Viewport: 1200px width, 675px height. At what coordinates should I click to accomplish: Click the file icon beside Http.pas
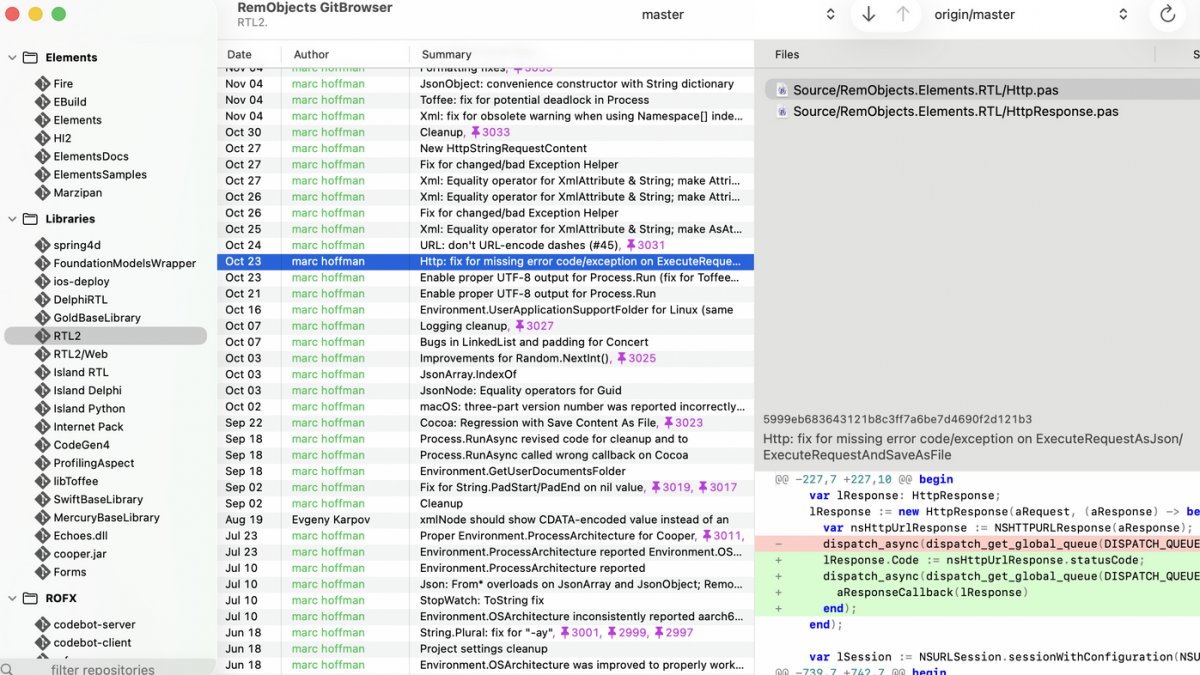tap(781, 89)
